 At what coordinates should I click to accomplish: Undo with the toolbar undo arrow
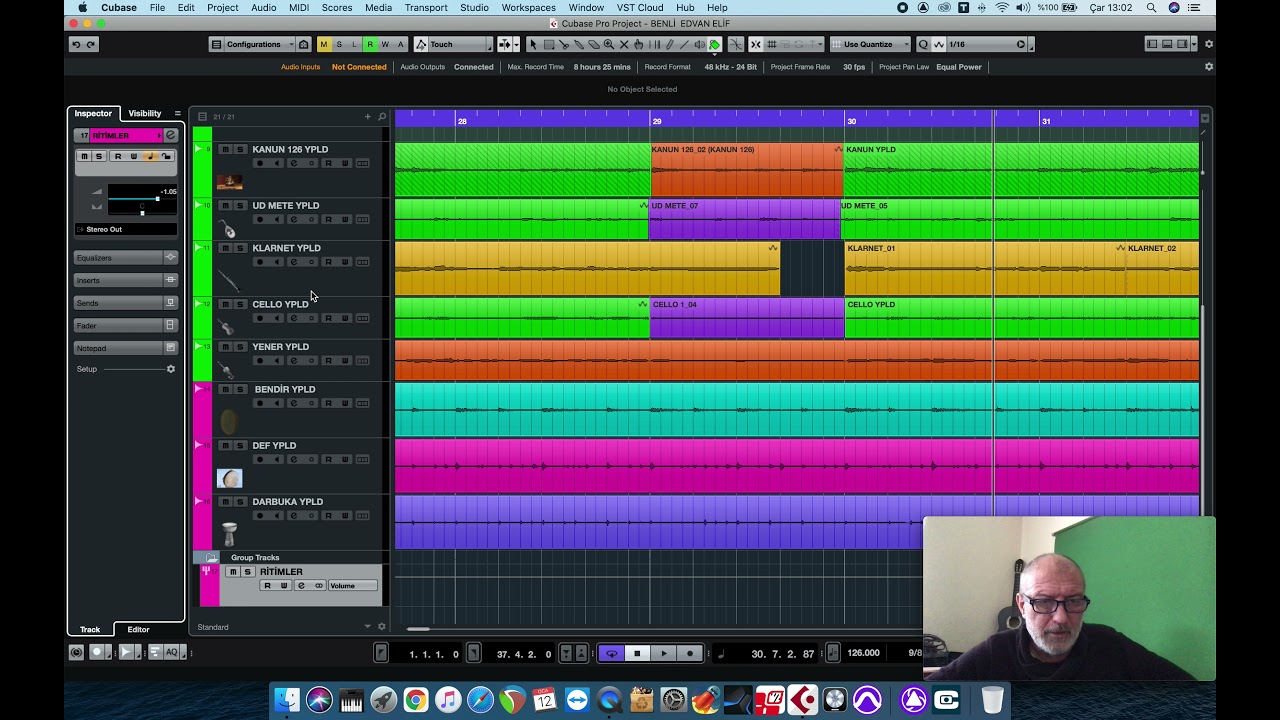pos(76,44)
